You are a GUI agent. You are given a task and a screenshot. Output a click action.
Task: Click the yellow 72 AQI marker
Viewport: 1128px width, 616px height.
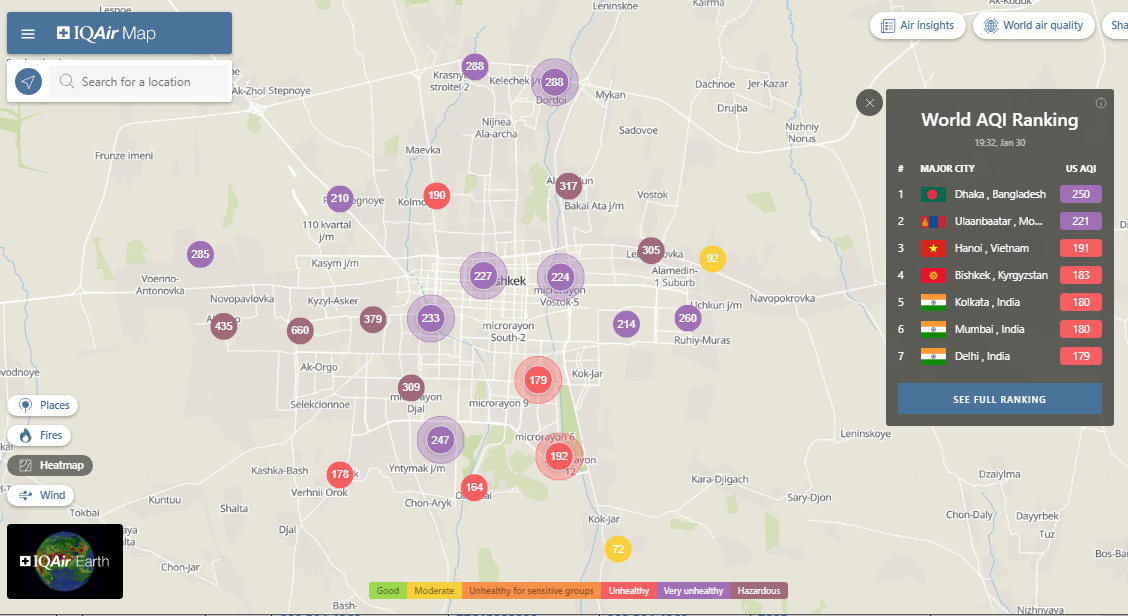pyautogui.click(x=618, y=549)
